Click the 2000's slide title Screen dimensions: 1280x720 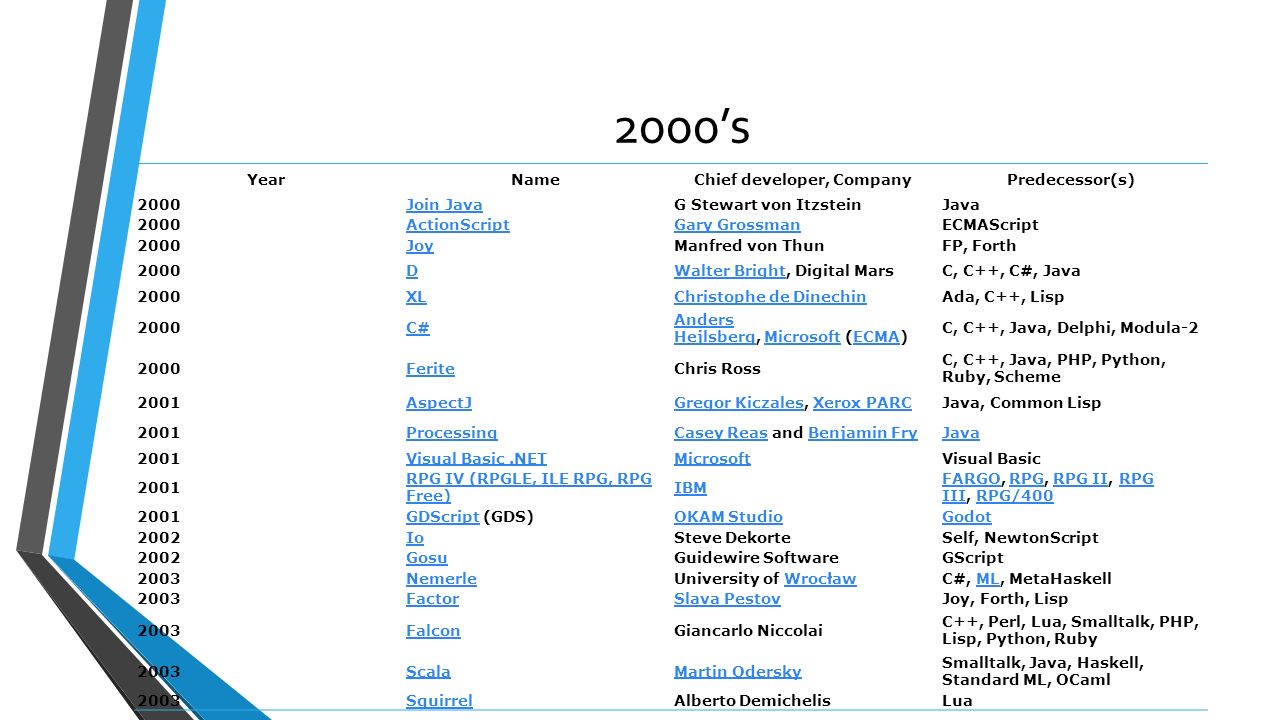[682, 128]
